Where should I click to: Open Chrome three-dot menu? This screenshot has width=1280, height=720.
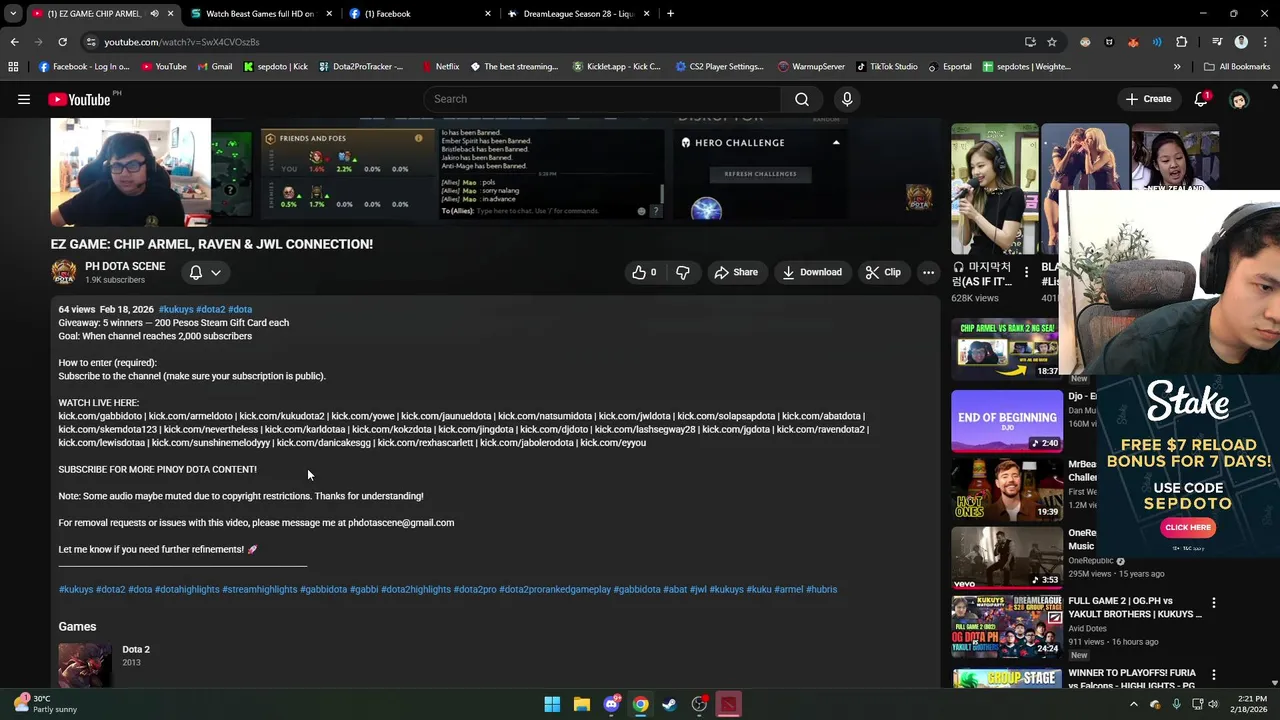(1264, 42)
